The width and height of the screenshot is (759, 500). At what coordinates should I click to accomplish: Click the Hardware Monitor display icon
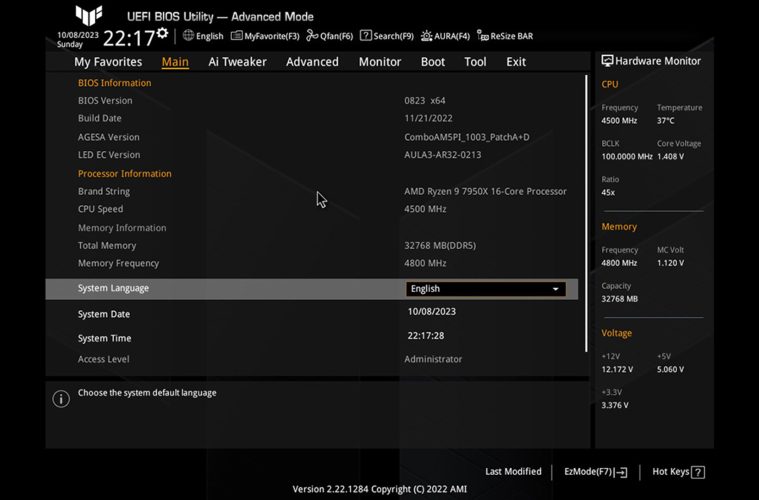coord(607,61)
